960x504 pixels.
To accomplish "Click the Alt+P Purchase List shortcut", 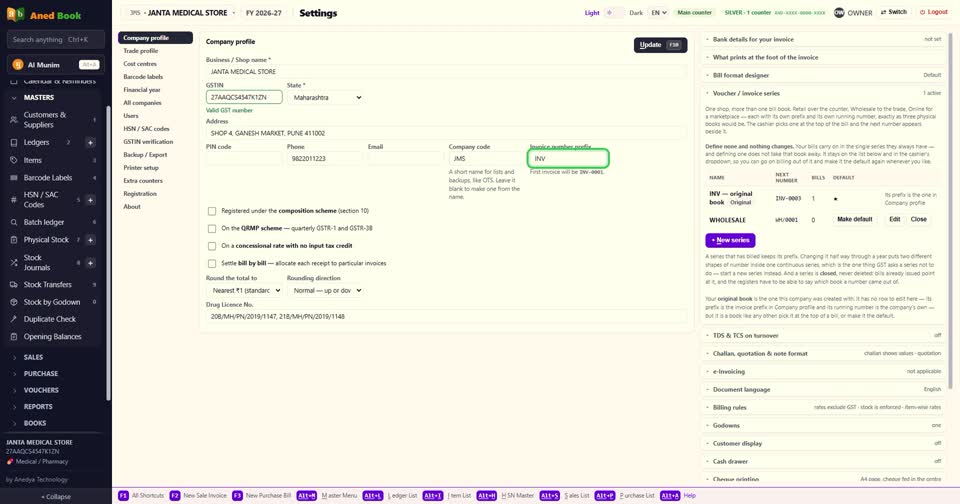I will [624, 495].
